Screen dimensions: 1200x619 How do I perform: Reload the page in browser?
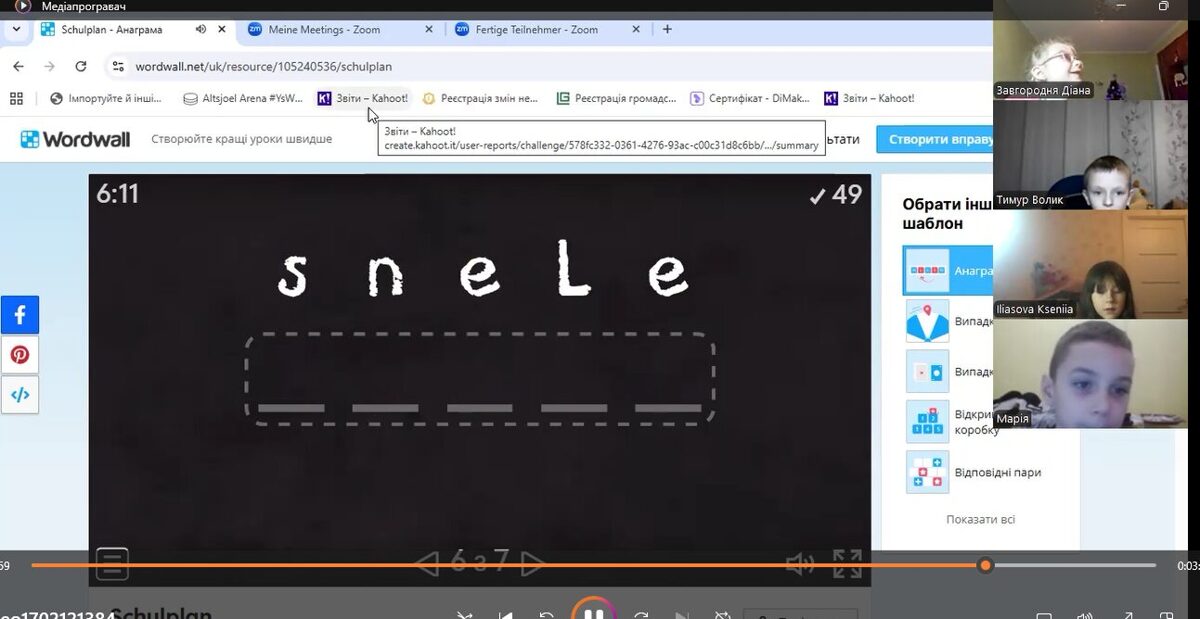coord(81,67)
